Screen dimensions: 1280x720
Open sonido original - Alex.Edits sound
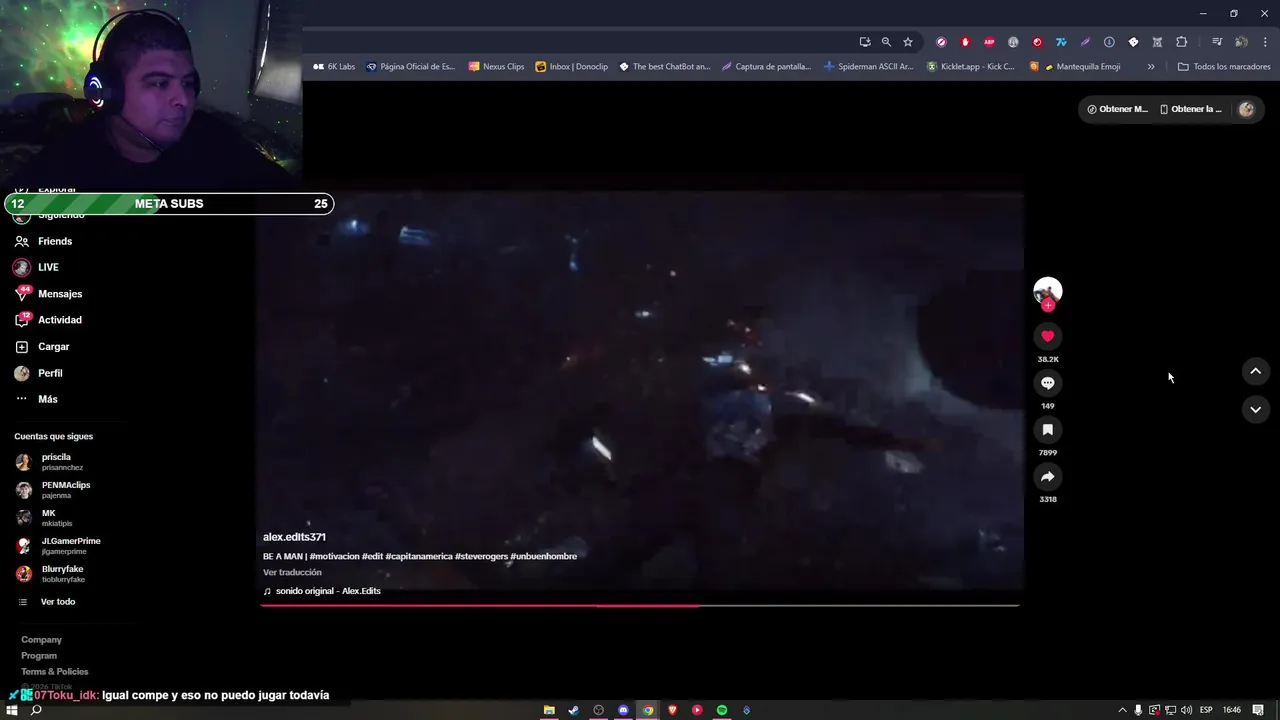(328, 591)
